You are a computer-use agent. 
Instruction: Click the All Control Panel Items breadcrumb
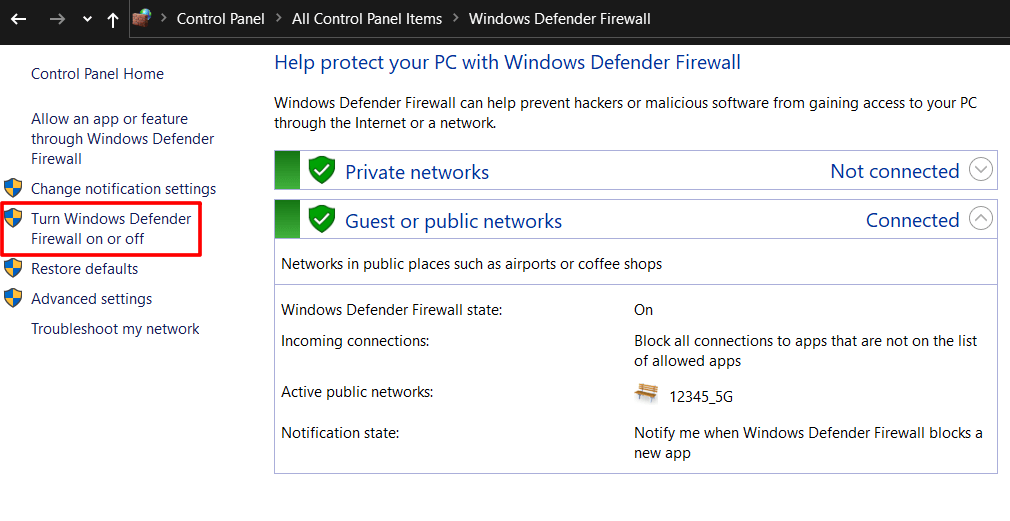coord(366,19)
